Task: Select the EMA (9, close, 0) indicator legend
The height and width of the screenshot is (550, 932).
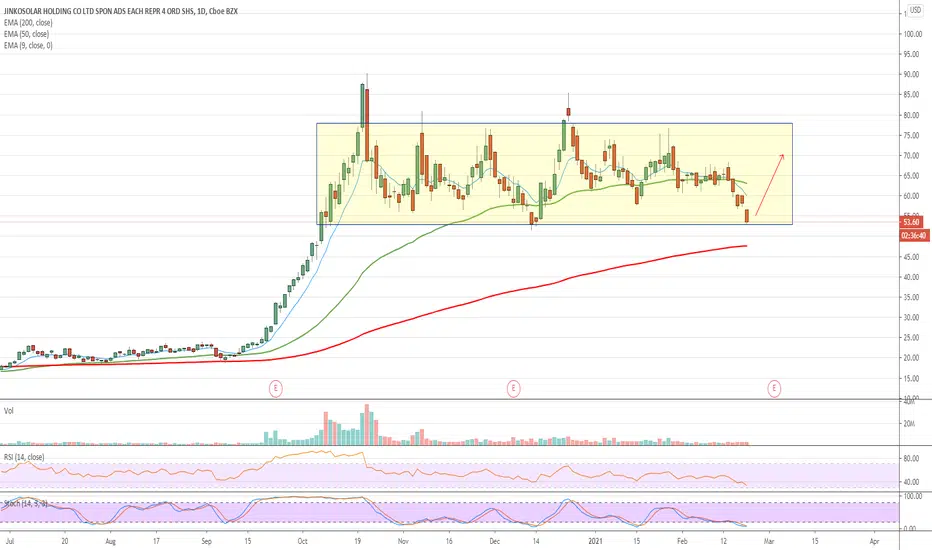Action: coord(28,45)
